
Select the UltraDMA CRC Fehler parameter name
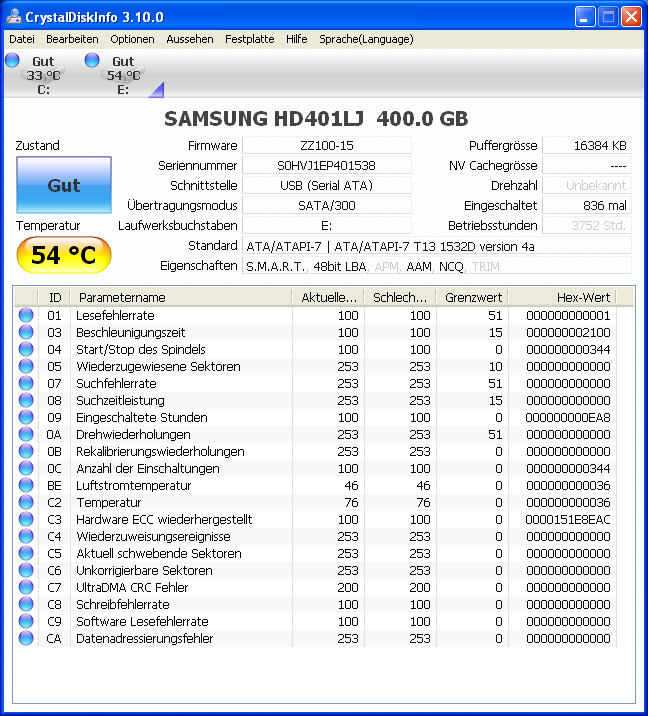[x=132, y=587]
